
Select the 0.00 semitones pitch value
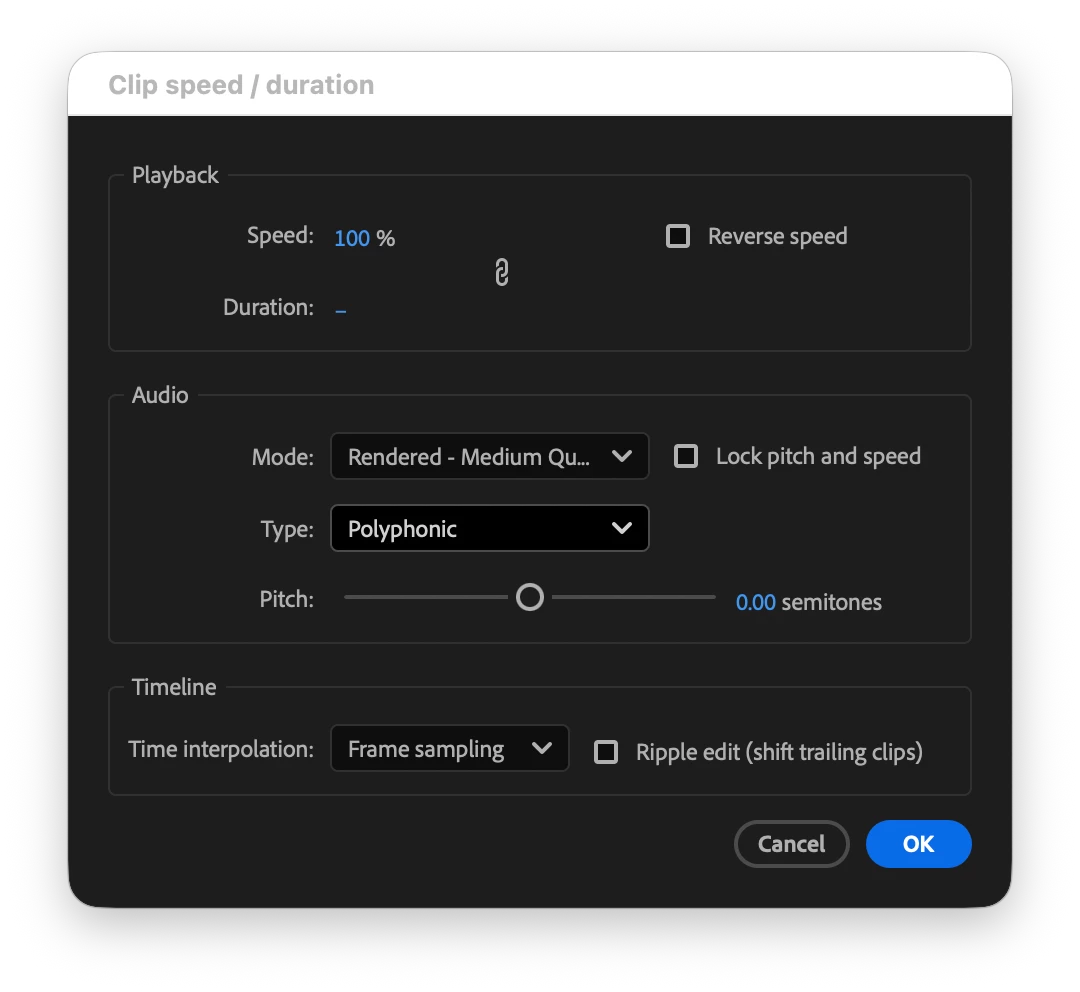756,602
